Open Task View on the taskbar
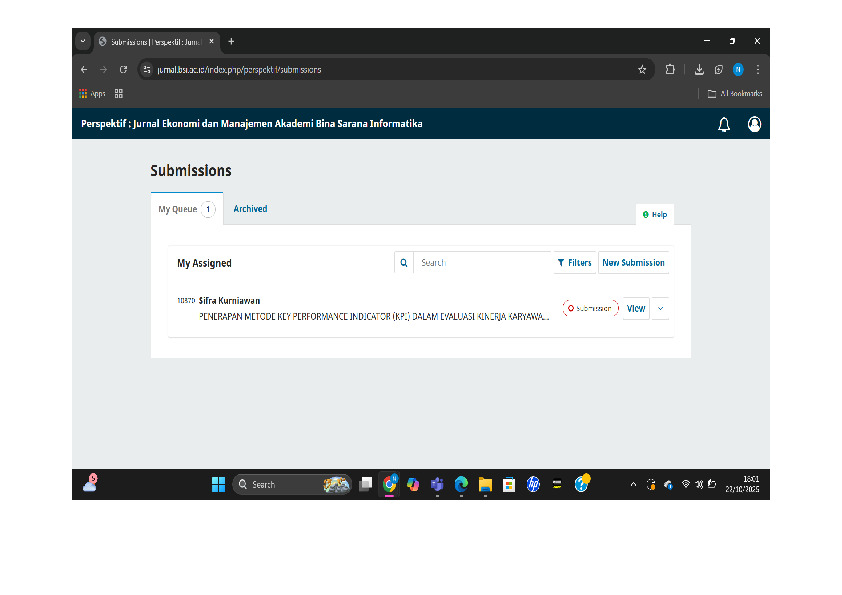This screenshot has width=842, height=595. (x=366, y=484)
